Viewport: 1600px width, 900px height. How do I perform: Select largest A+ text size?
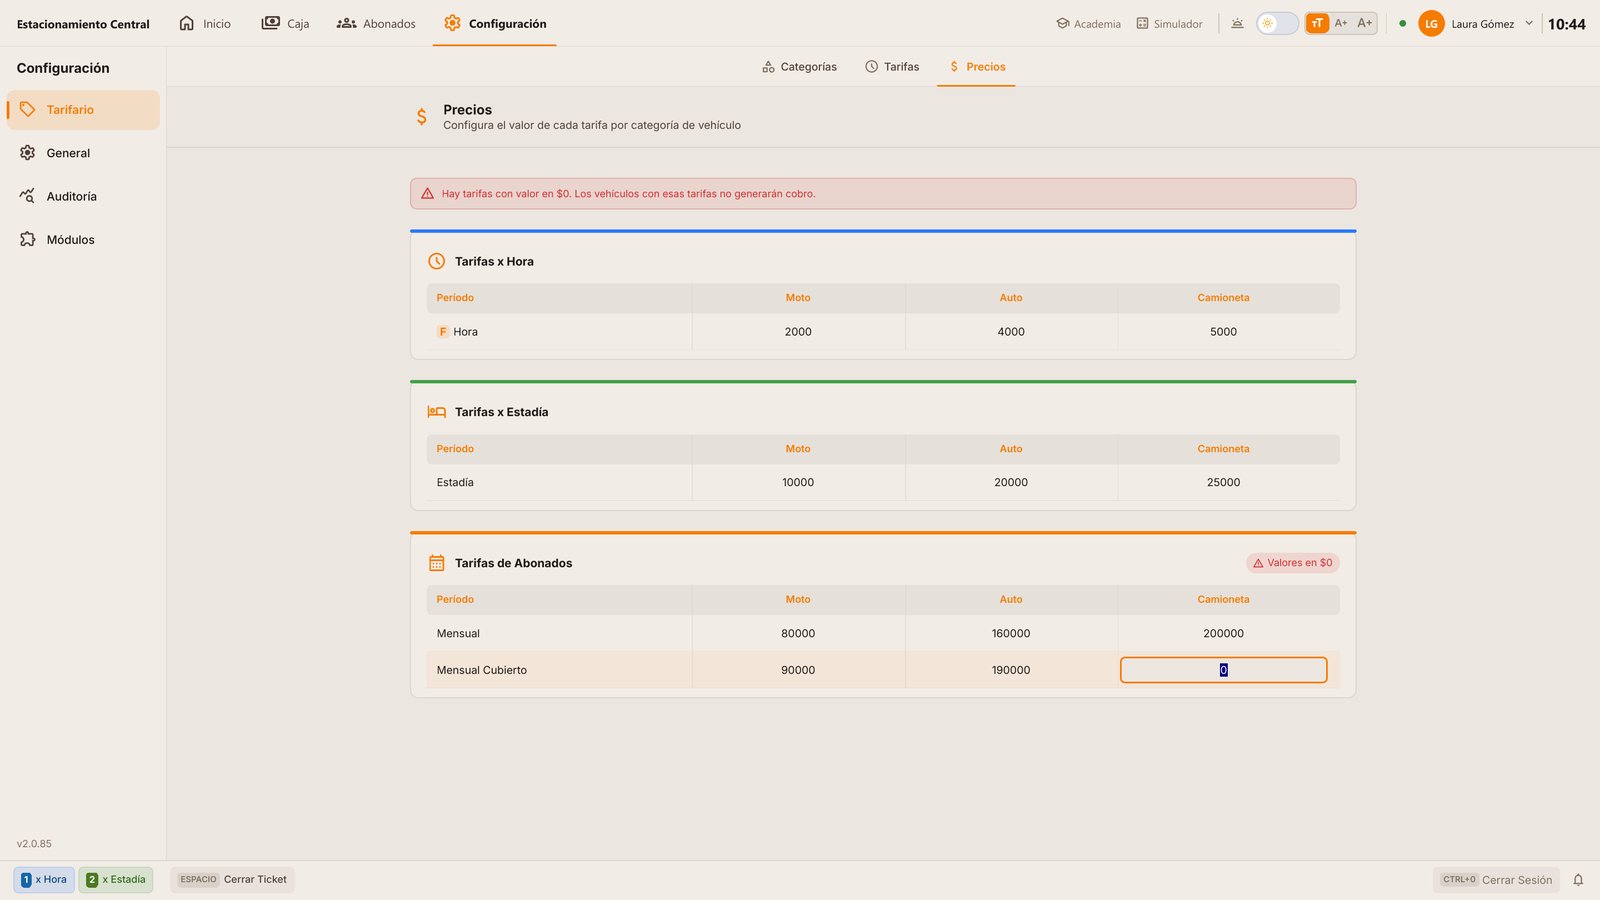[1365, 23]
